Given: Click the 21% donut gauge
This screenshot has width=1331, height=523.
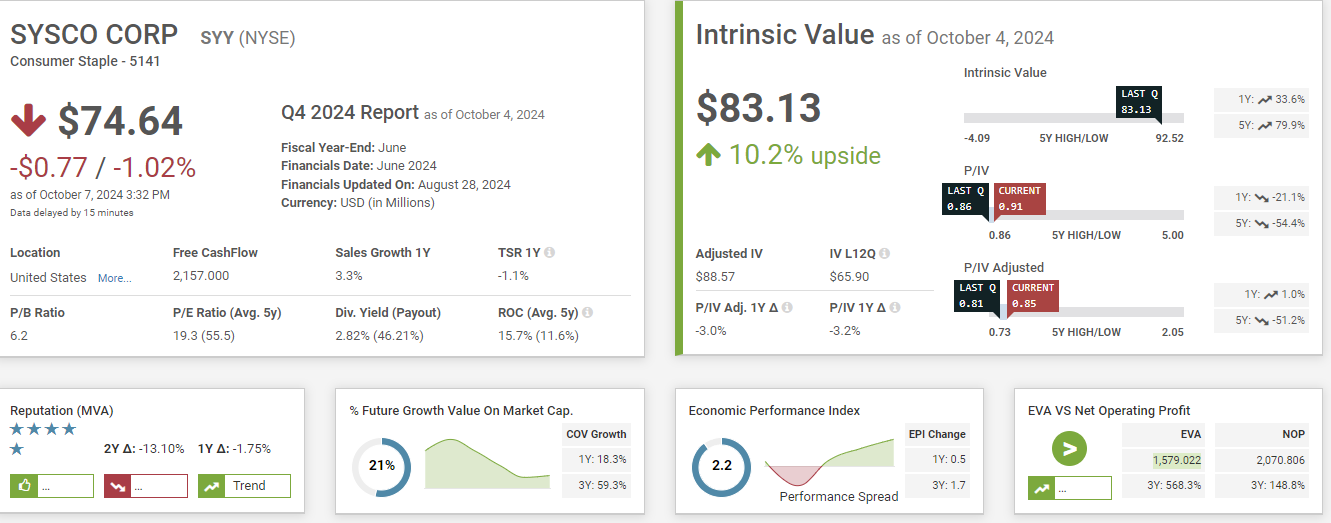Looking at the screenshot, I should (381, 466).
